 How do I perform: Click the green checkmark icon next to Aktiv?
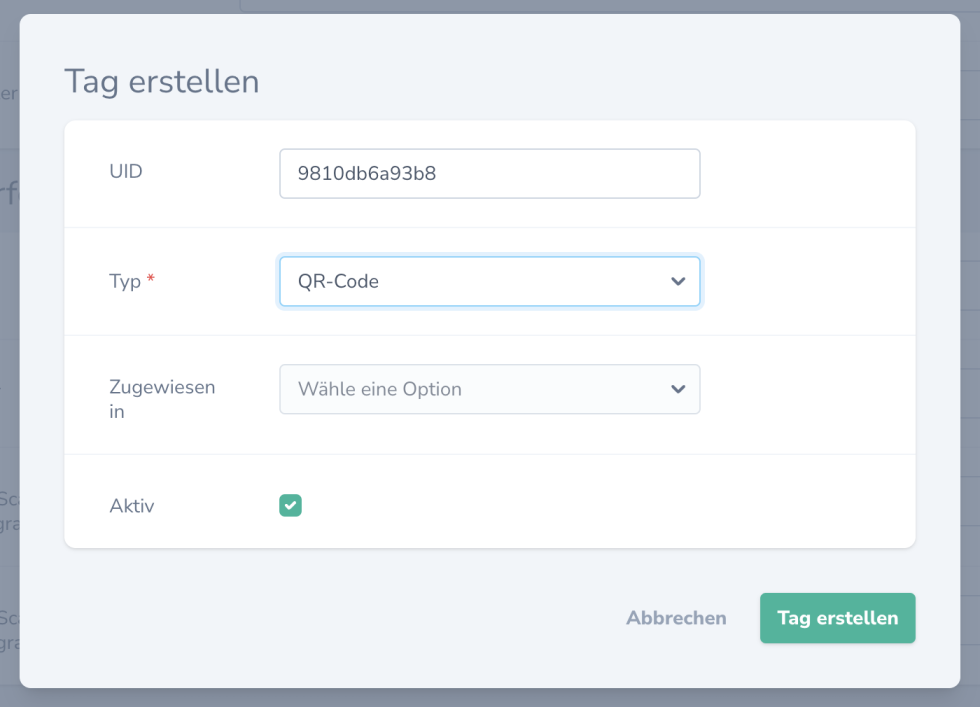tap(290, 505)
